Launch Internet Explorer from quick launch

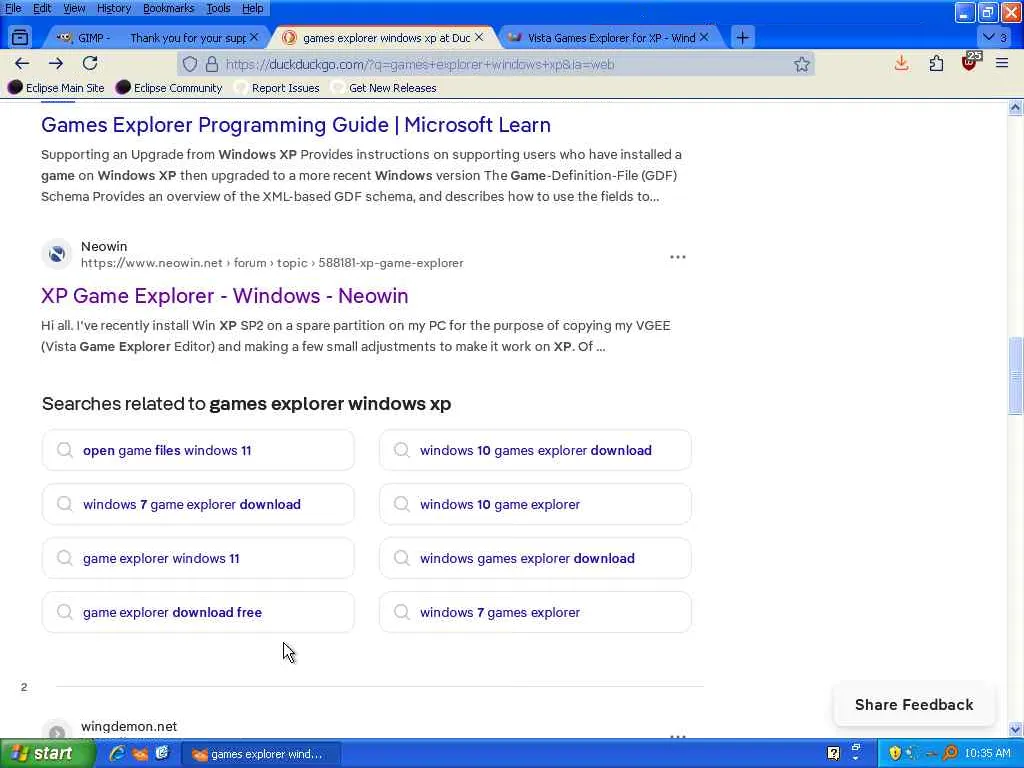117,754
